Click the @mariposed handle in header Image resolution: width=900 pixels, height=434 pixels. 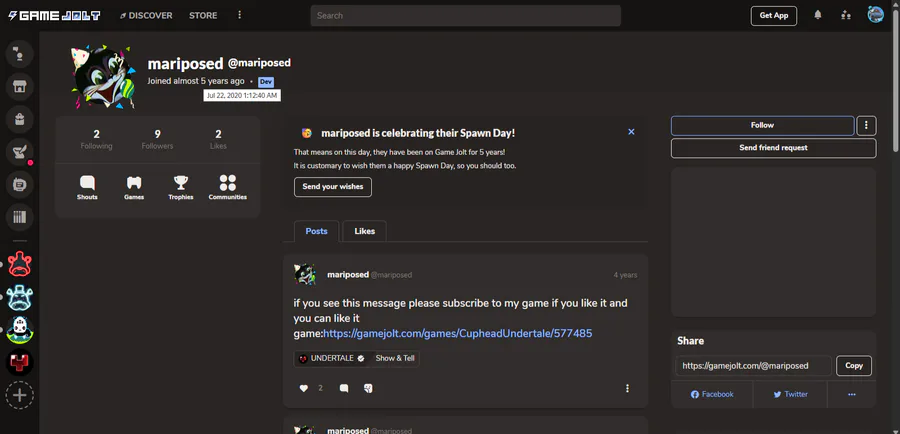[x=259, y=63]
